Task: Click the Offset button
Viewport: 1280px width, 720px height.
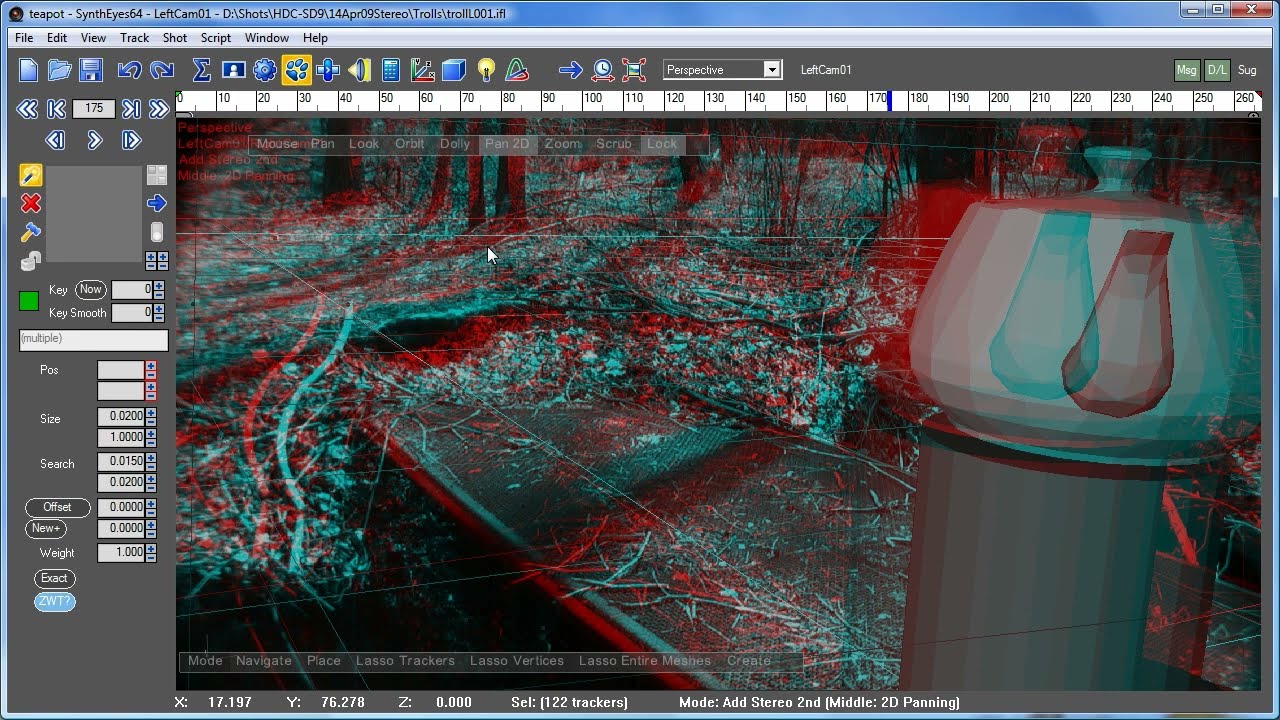Action: coord(57,508)
